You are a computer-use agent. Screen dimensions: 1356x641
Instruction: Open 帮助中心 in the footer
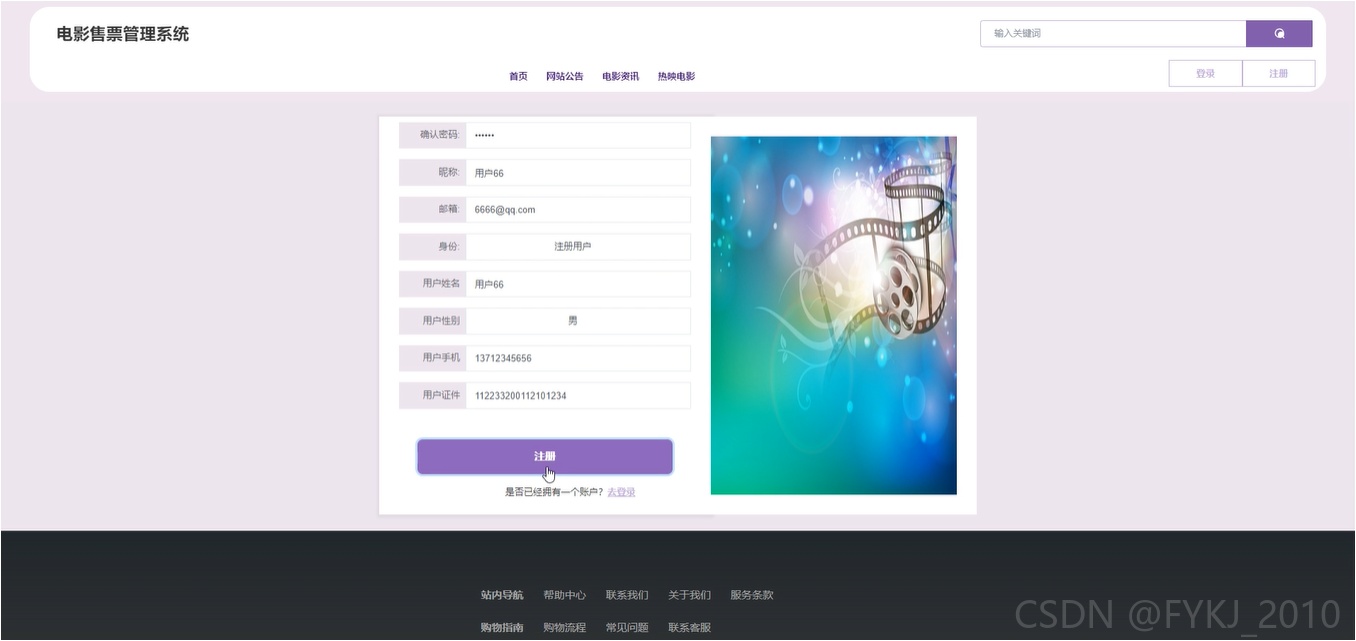565,596
